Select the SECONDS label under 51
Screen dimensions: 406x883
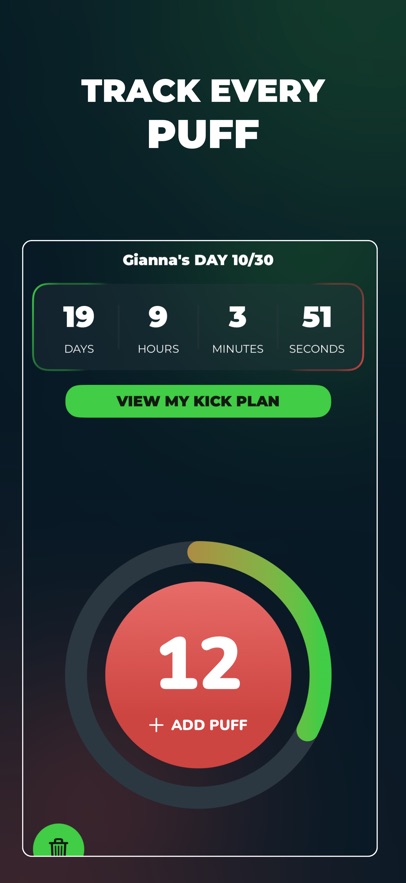click(x=317, y=349)
